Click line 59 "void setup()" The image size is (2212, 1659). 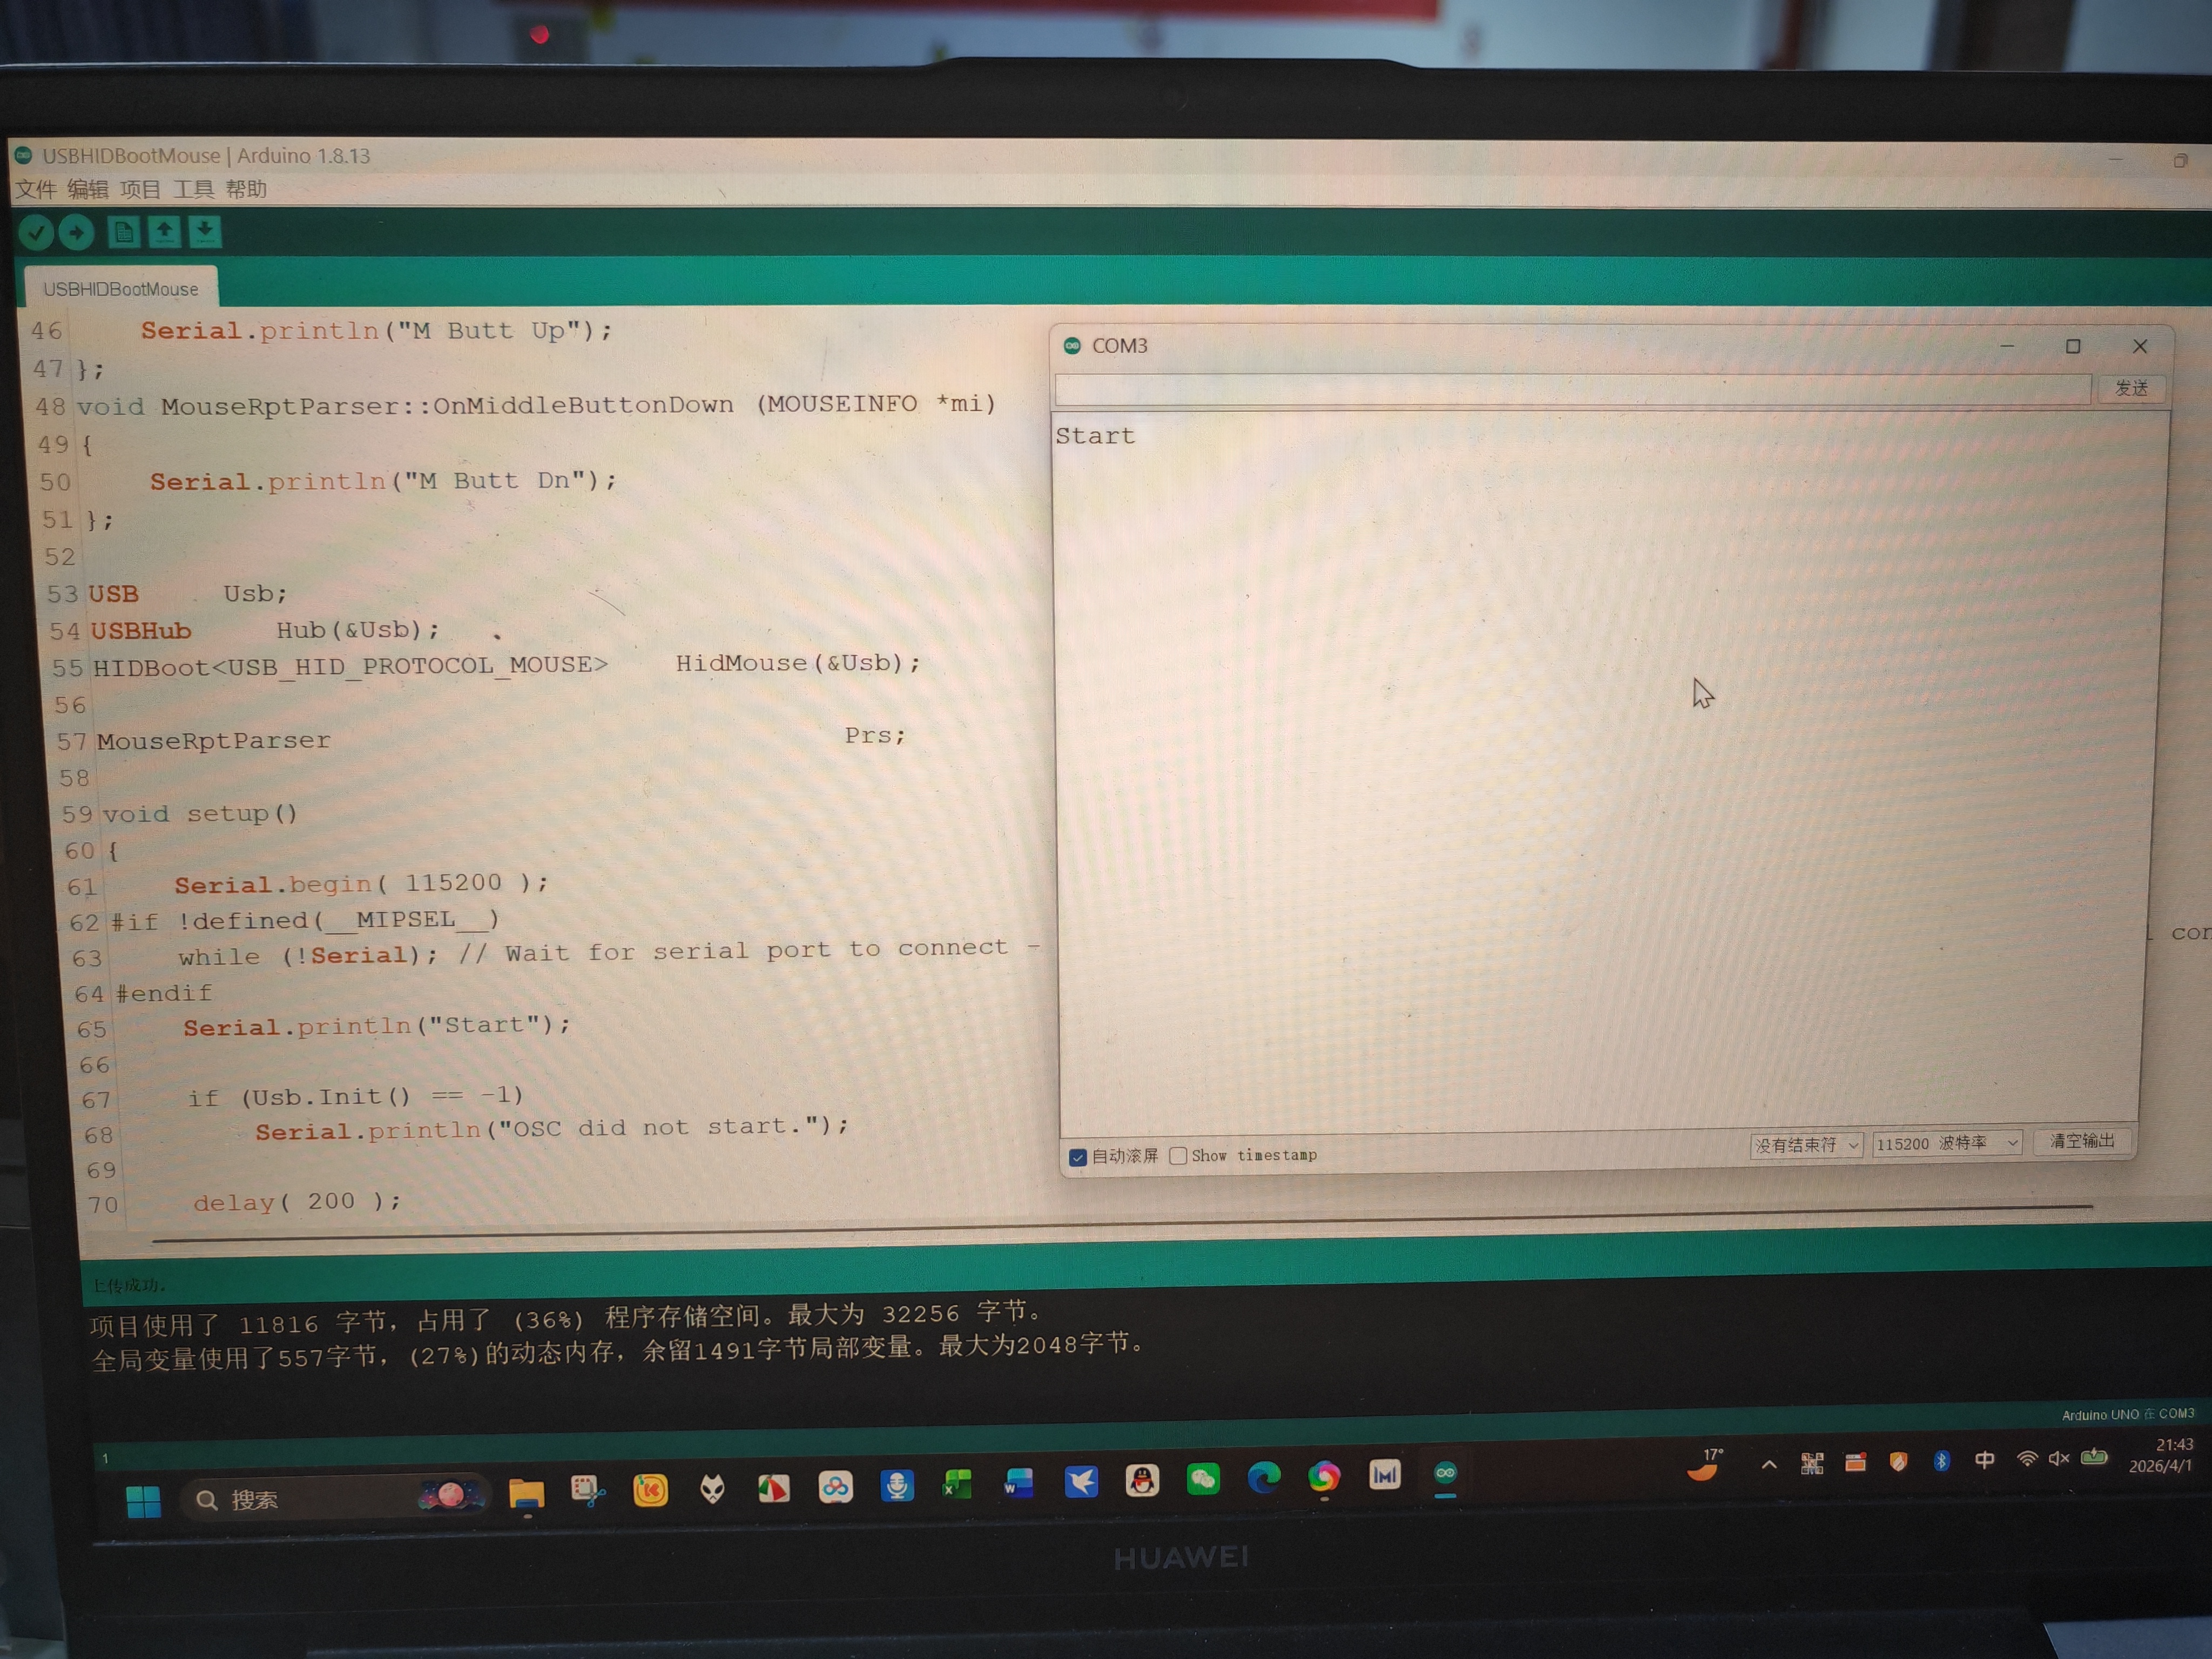tap(200, 814)
